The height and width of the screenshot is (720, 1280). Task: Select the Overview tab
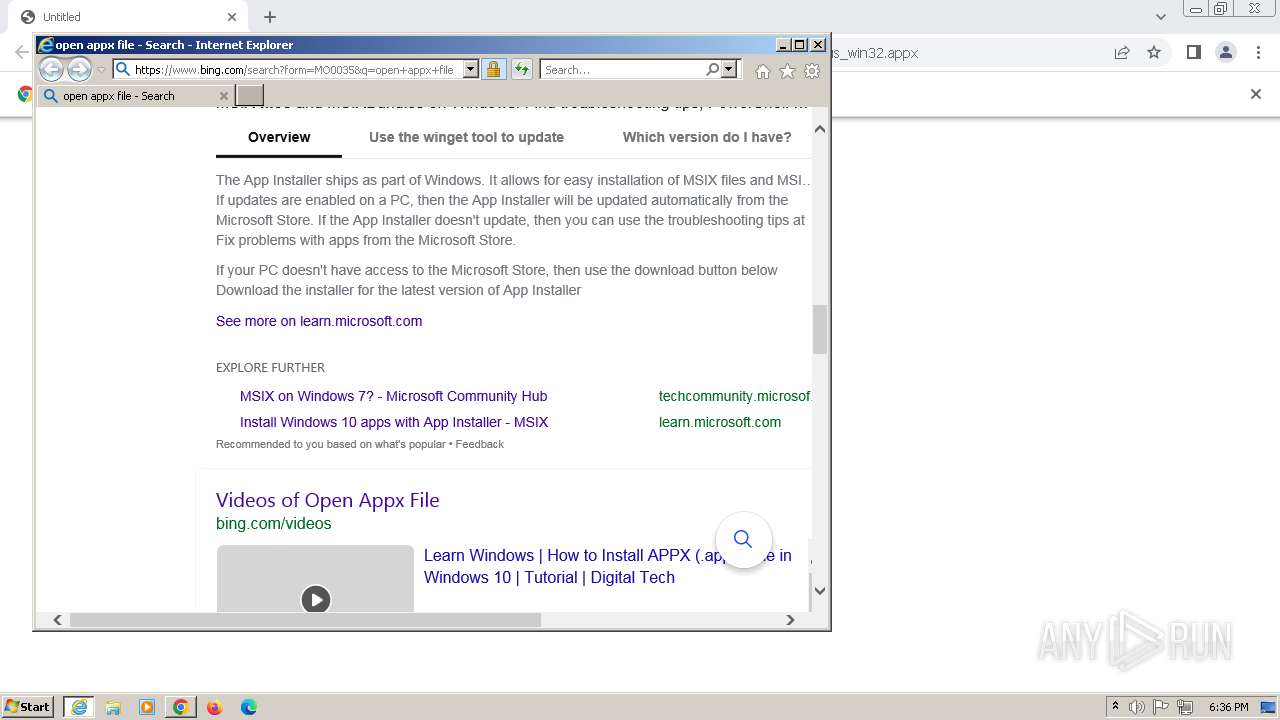pos(279,137)
